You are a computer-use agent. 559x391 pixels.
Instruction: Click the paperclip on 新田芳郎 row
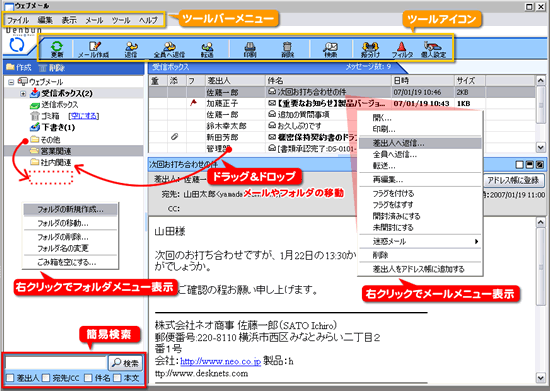pos(174,137)
